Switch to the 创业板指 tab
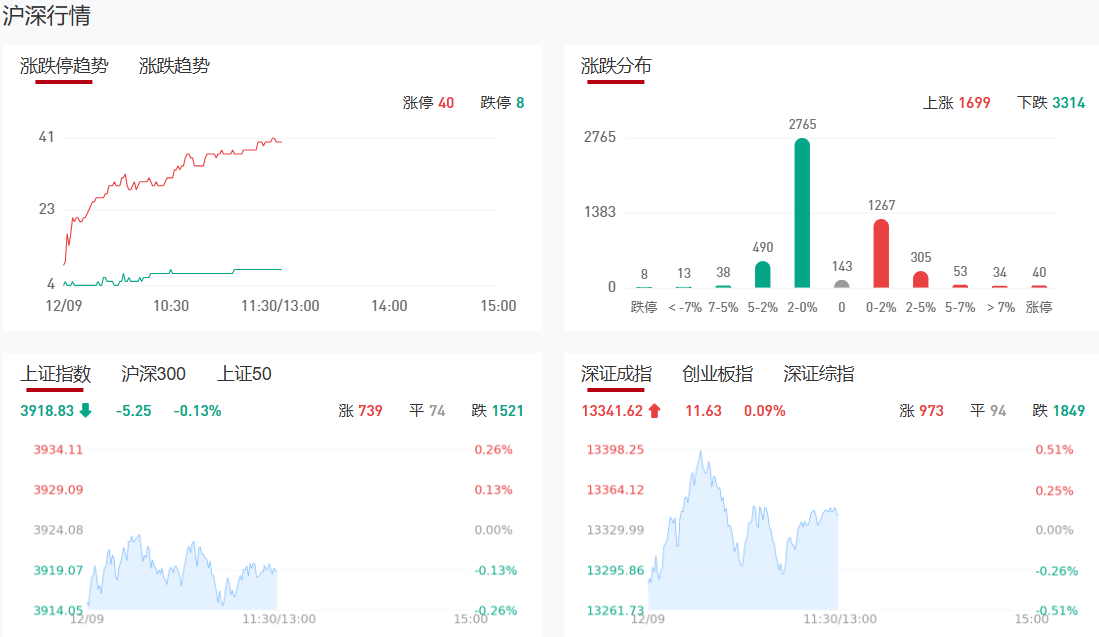1099x637 pixels. [717, 374]
